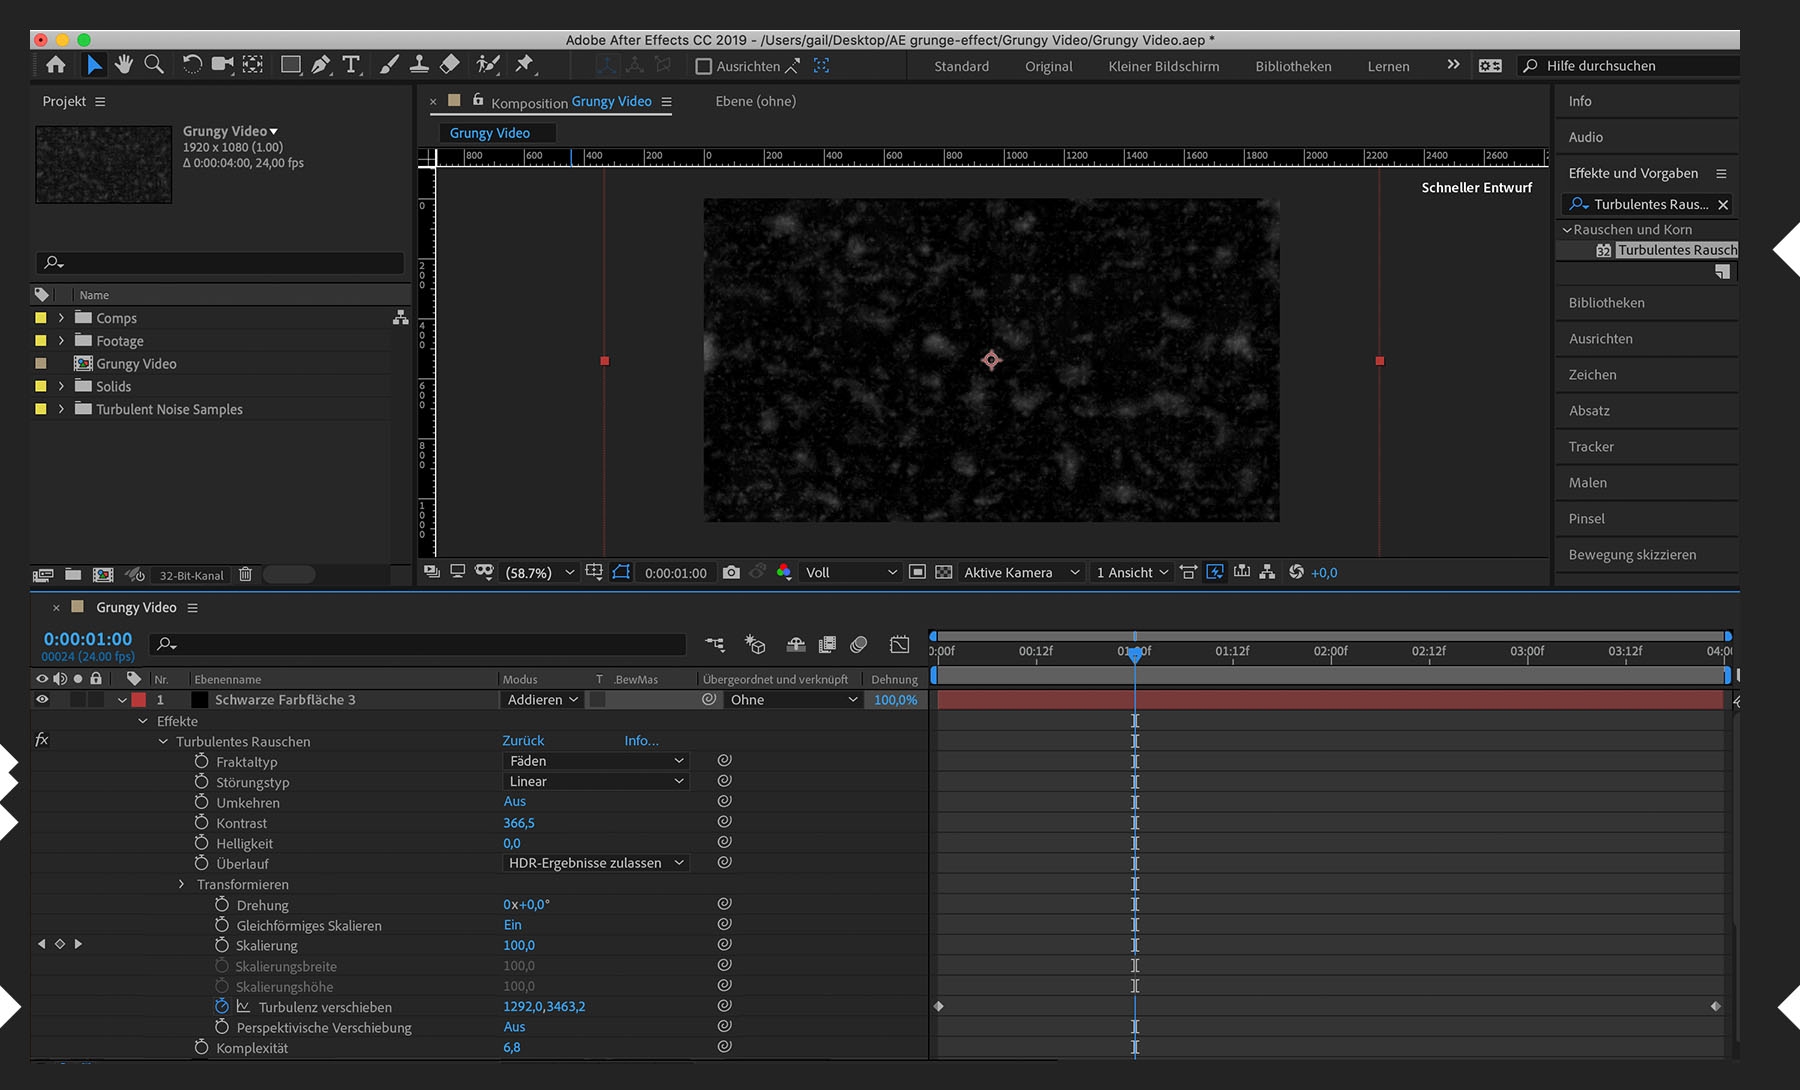1800x1090 pixels.
Task: Select the Type text tool
Action: [x=351, y=65]
